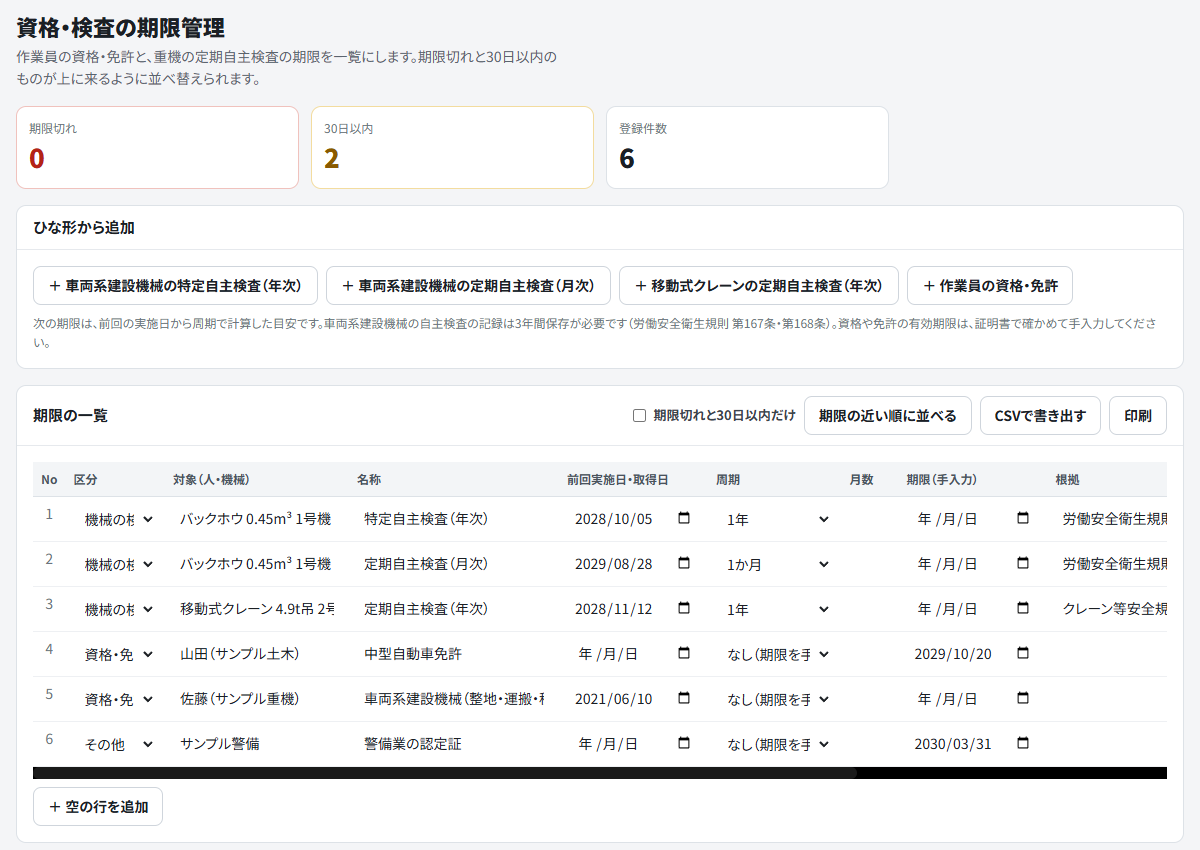This screenshot has width=1200, height=850.
Task: Open 周期 dropdown showing 1か月
Action: tap(778, 564)
